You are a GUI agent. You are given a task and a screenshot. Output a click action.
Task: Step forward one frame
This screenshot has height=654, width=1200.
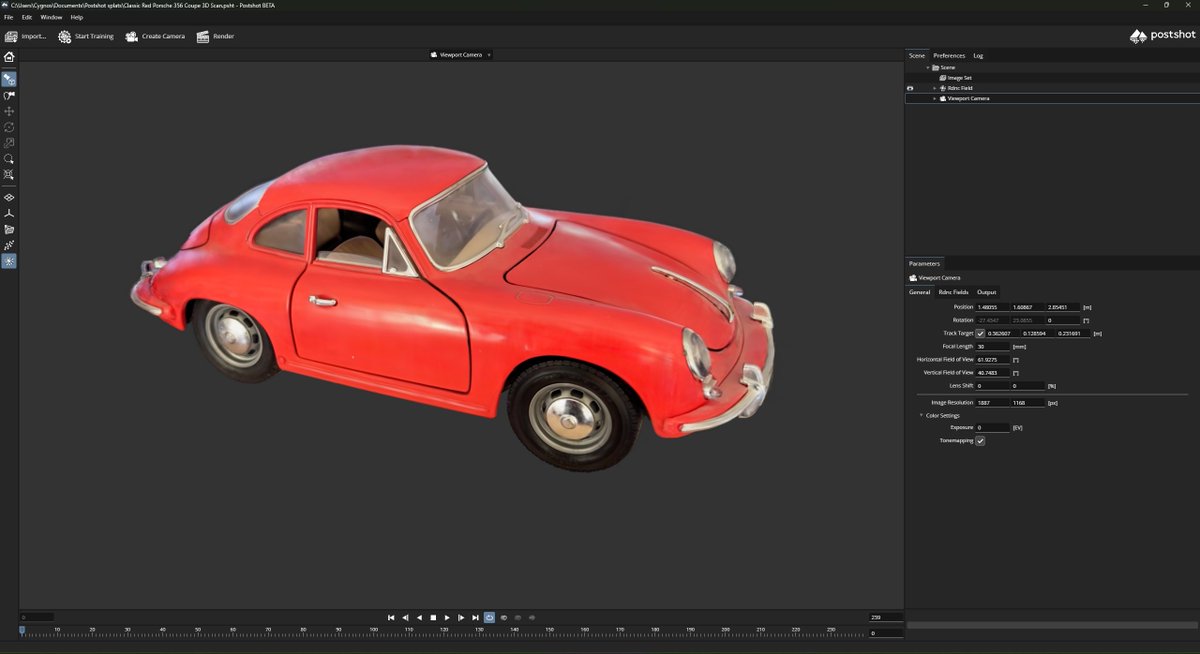pos(461,618)
